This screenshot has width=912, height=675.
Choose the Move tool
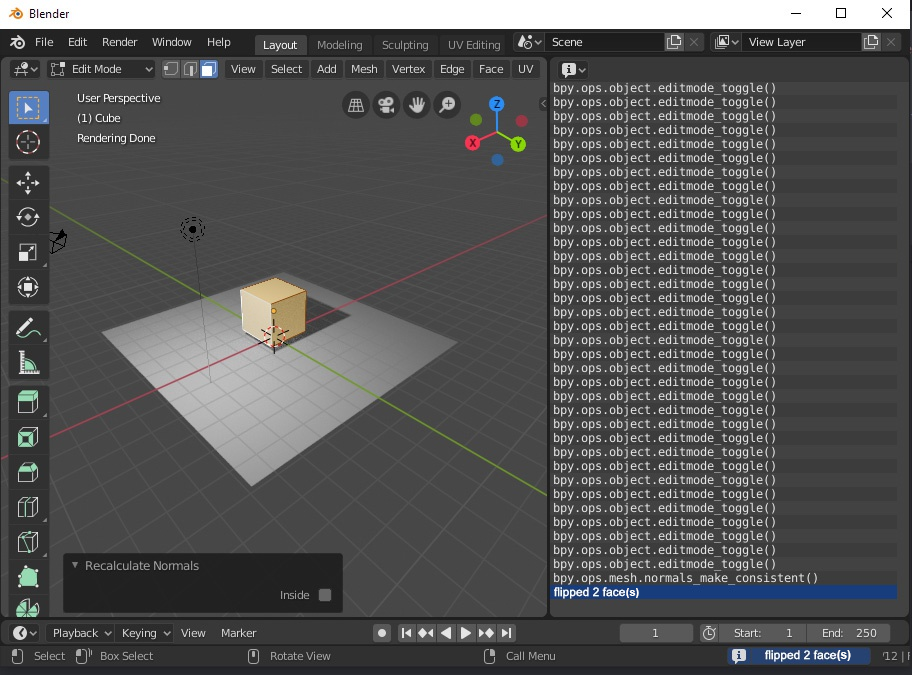28,183
